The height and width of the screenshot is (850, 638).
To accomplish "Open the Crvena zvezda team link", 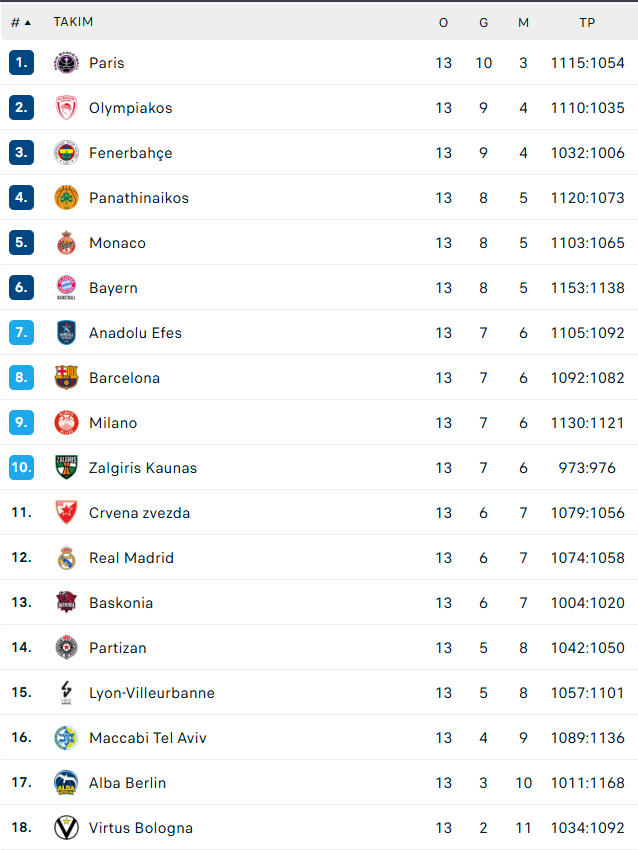I will [x=139, y=513].
